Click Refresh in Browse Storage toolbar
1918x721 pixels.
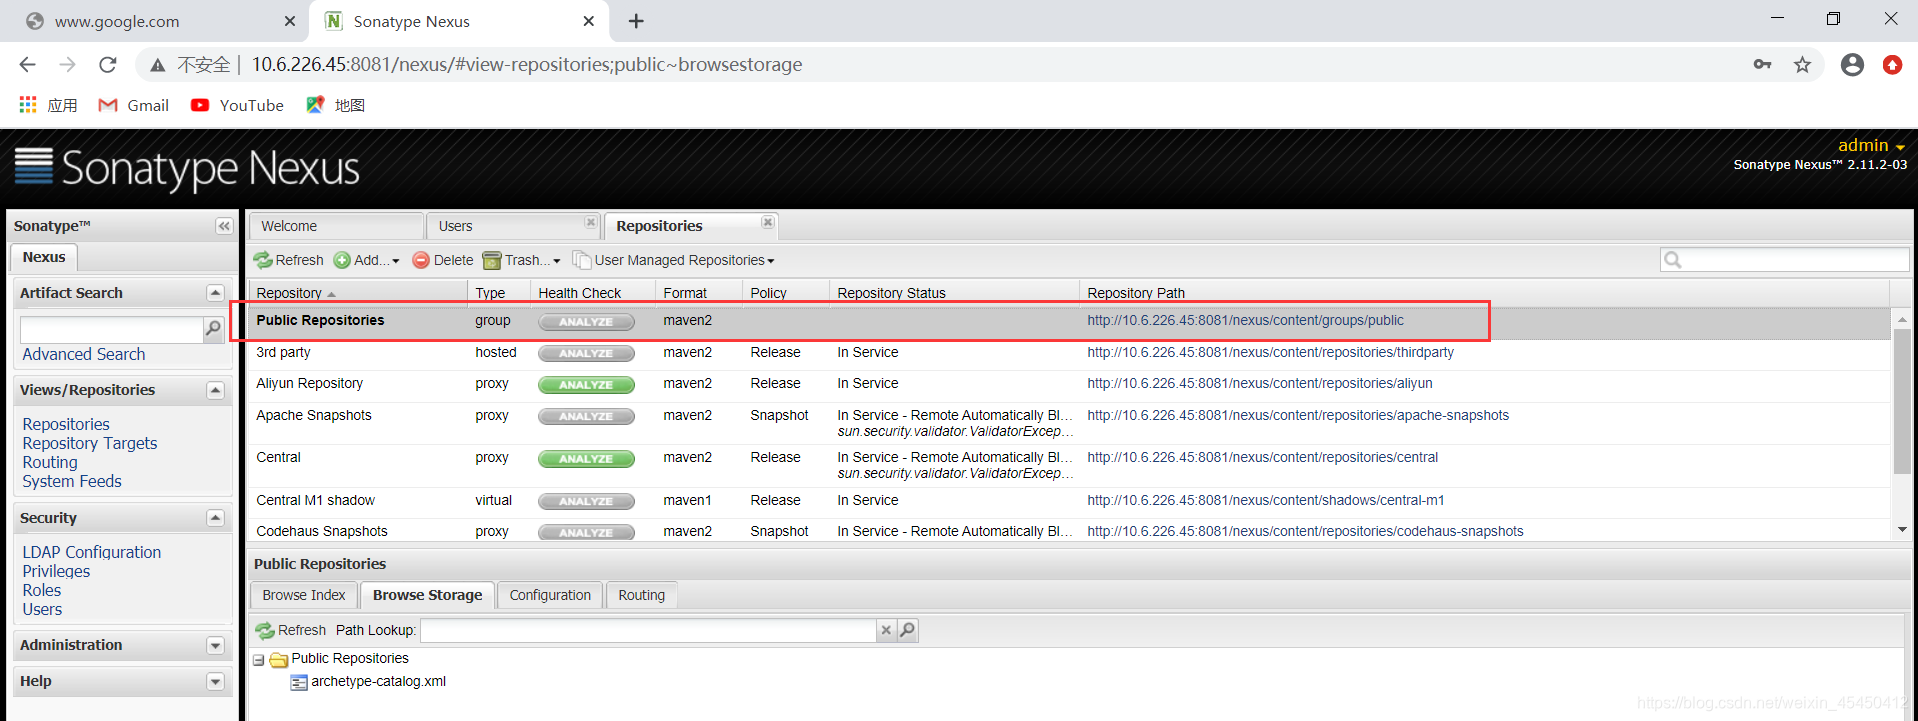(x=291, y=630)
